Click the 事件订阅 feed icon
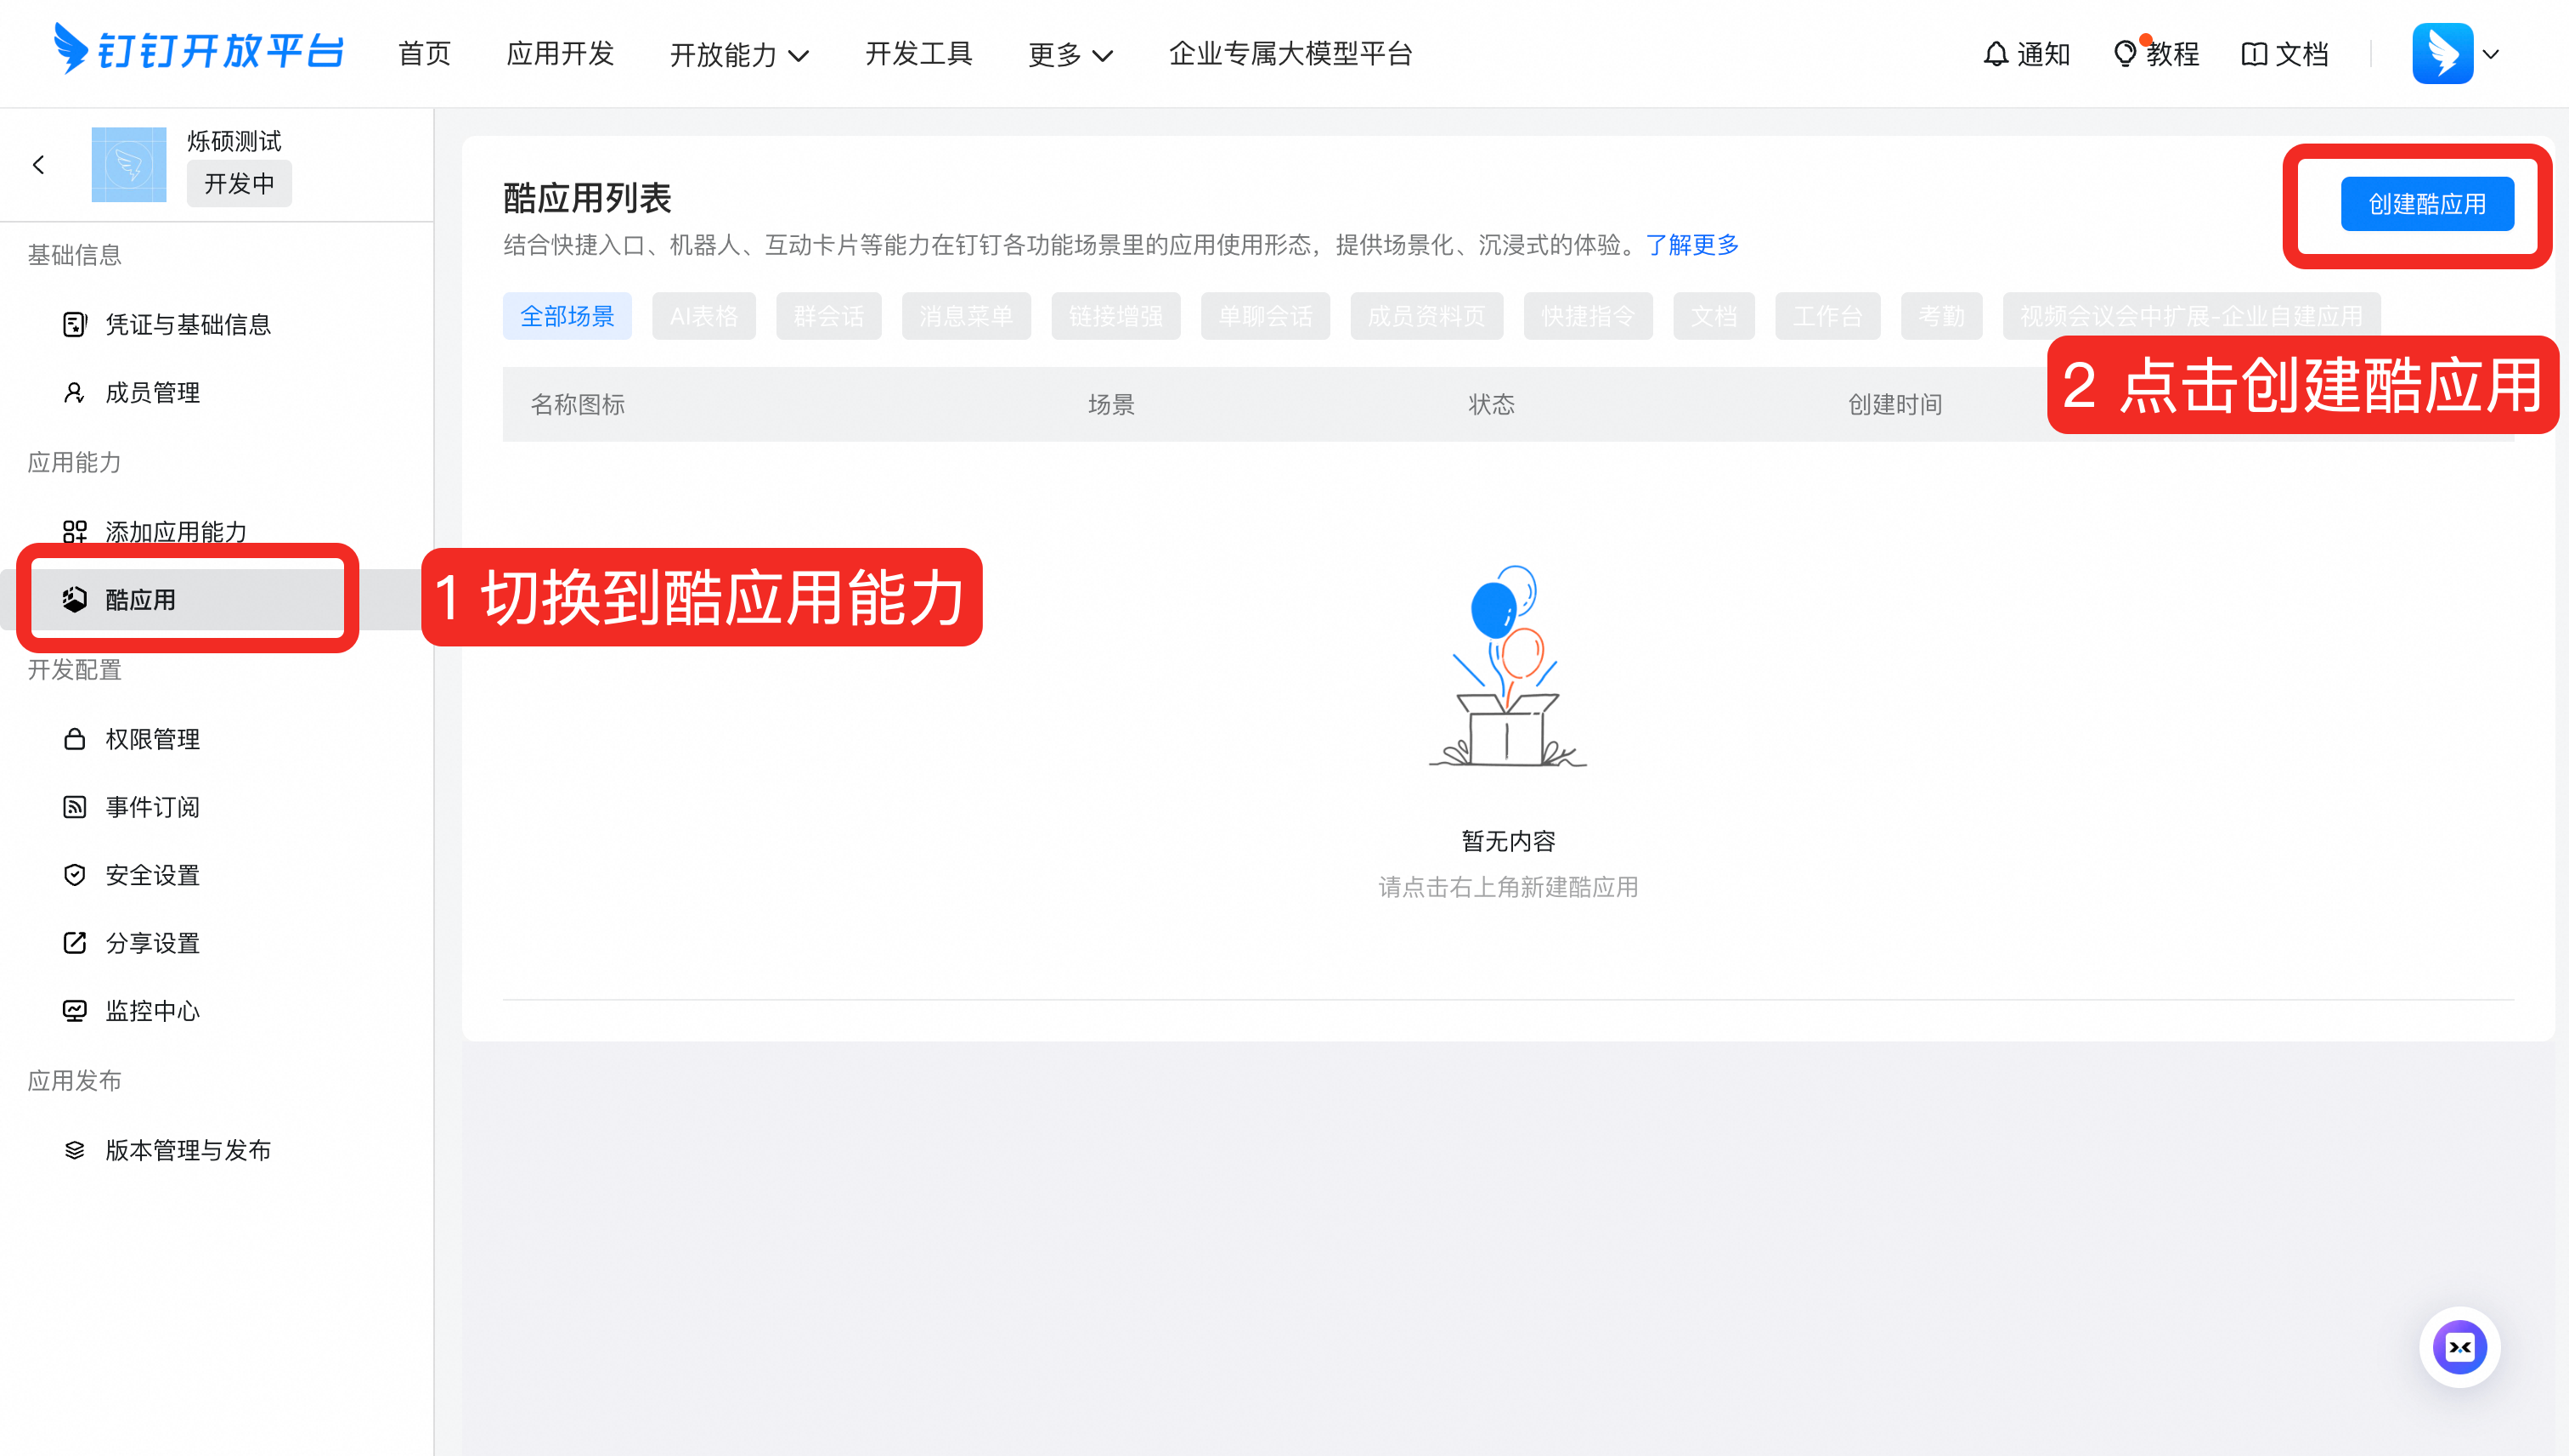 [75, 807]
